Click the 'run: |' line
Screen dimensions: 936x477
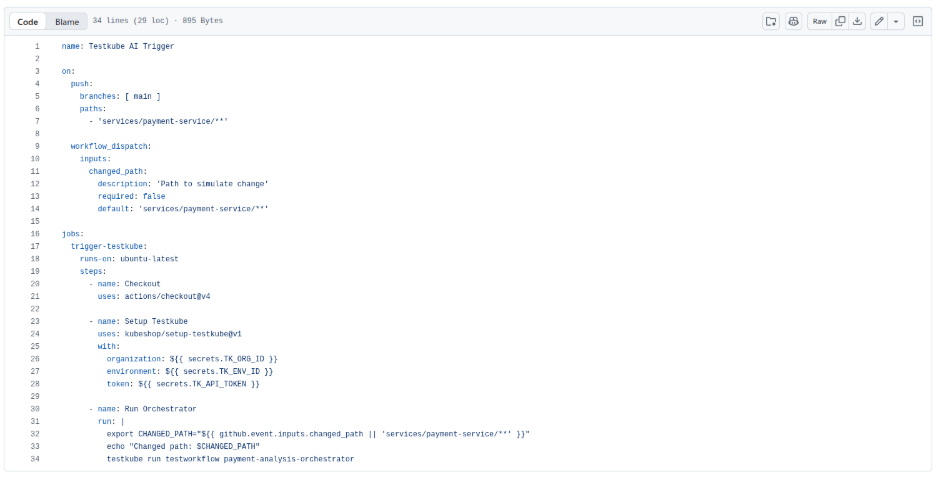(x=111, y=421)
